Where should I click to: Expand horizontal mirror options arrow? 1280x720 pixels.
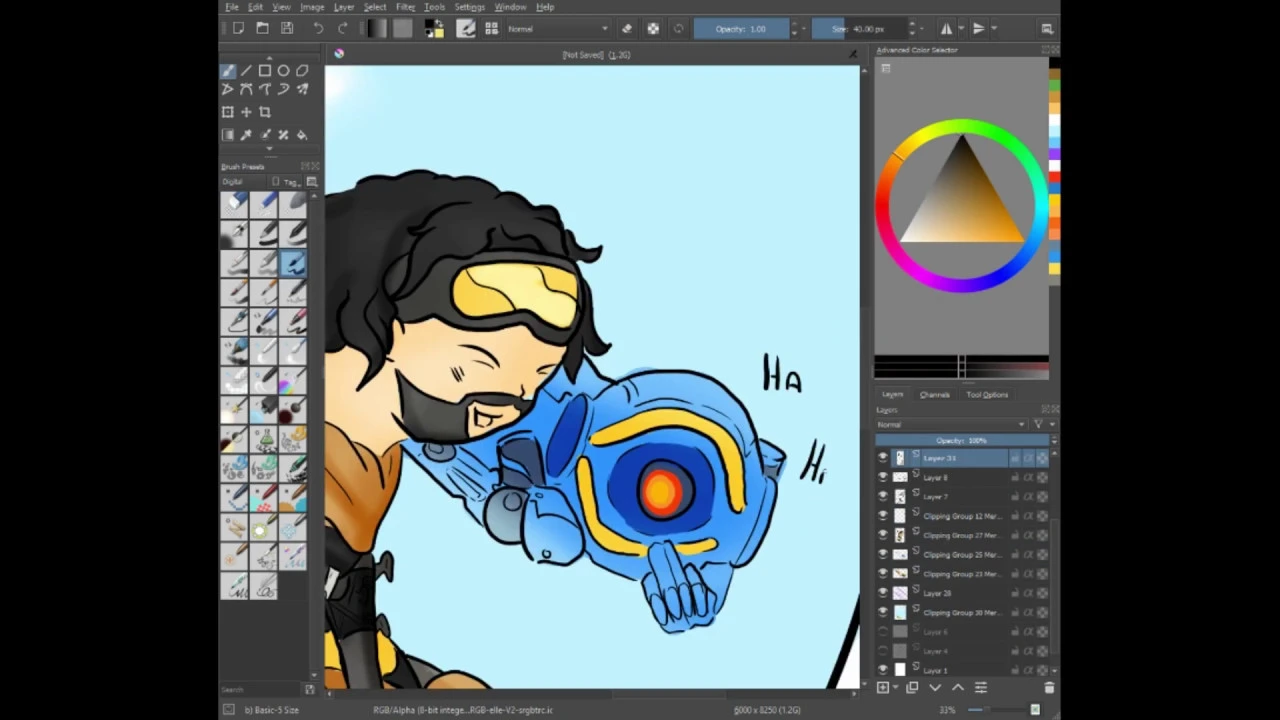(961, 29)
